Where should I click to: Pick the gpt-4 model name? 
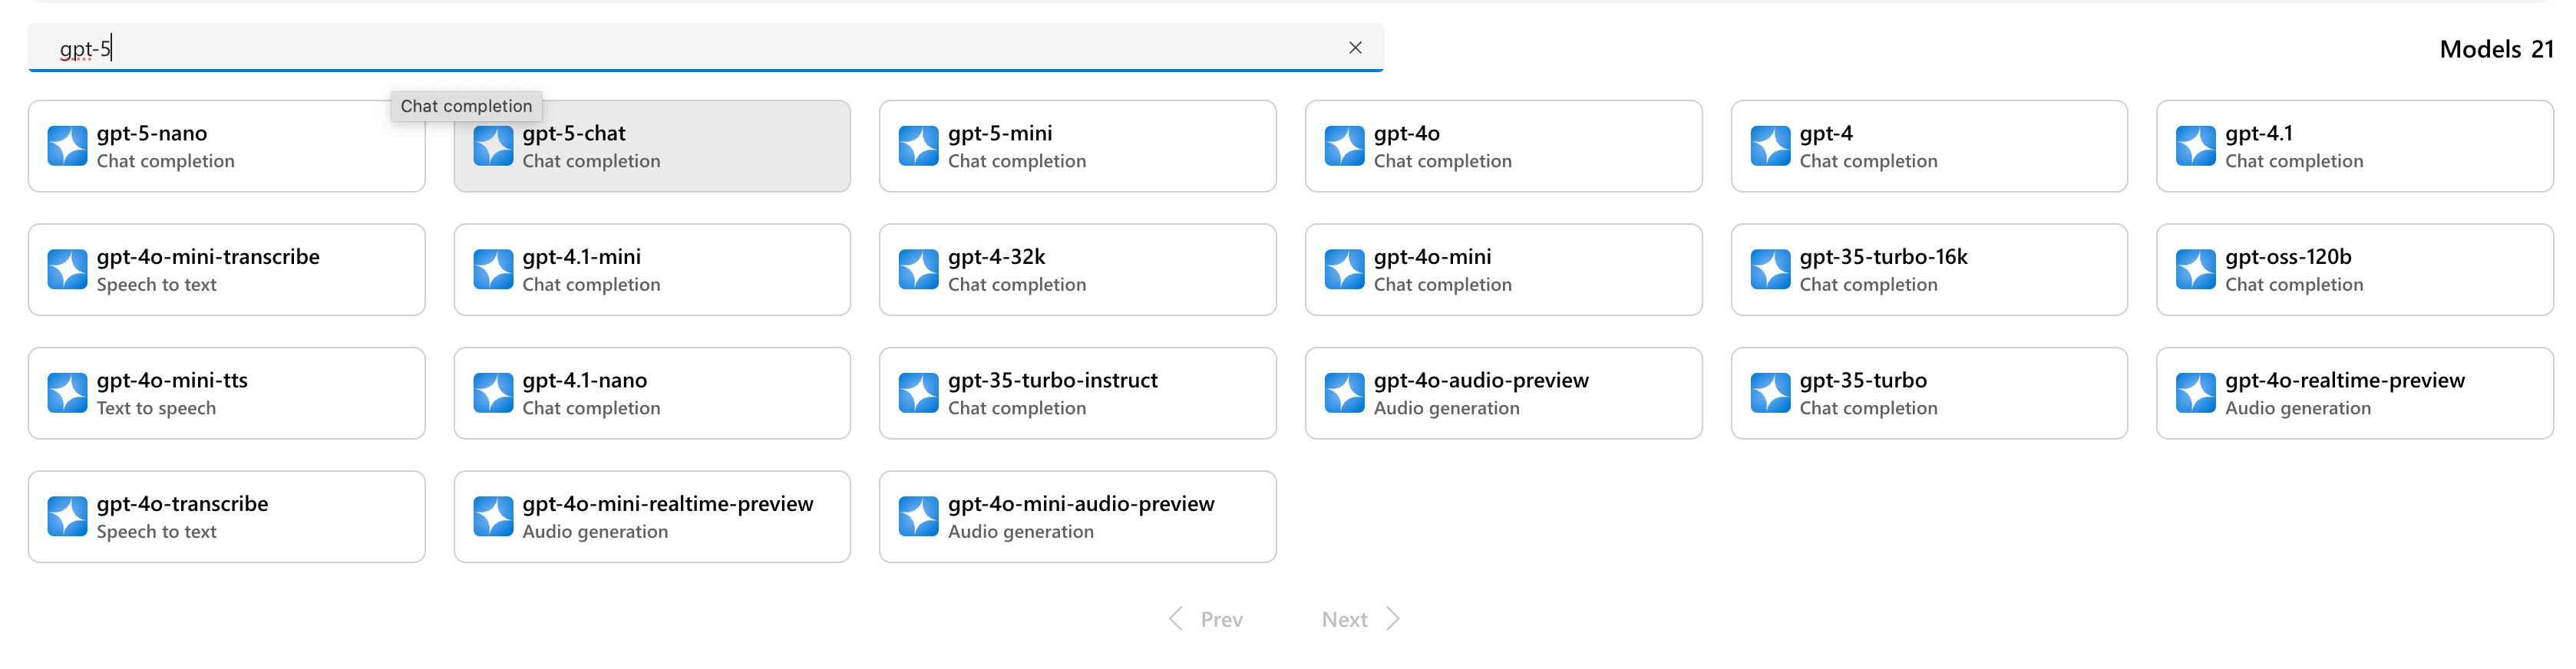pos(1826,134)
